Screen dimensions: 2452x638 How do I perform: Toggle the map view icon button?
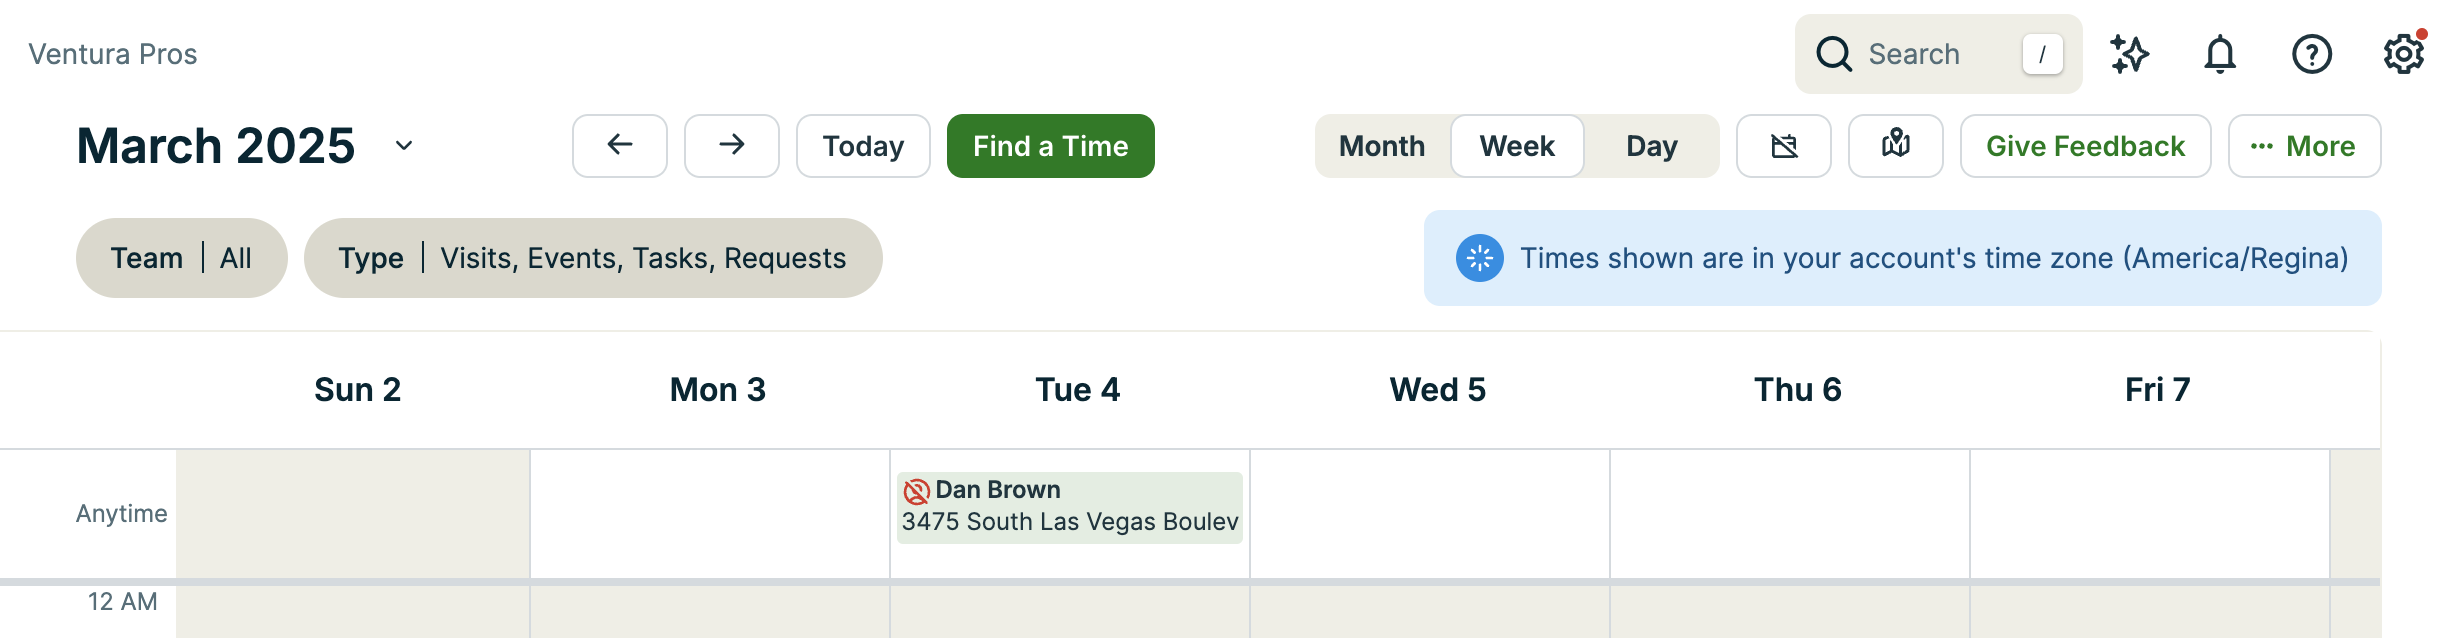(x=1896, y=146)
